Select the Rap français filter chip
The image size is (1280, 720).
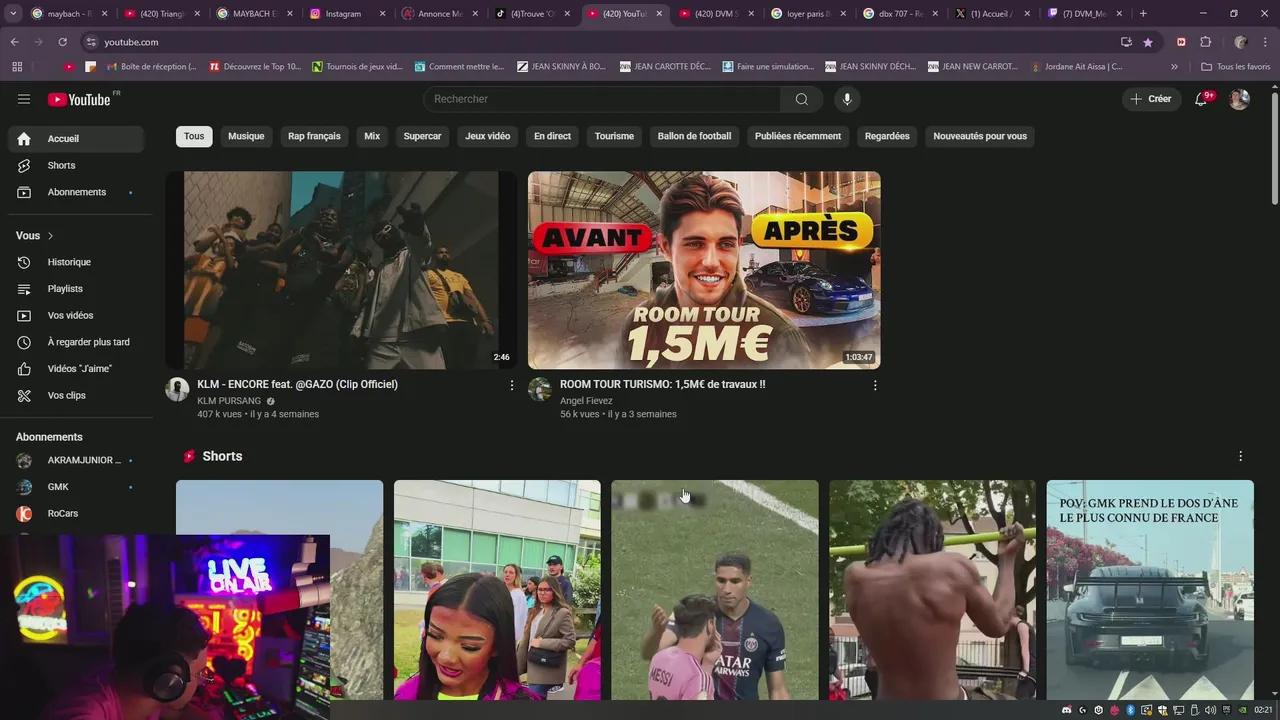click(x=314, y=136)
